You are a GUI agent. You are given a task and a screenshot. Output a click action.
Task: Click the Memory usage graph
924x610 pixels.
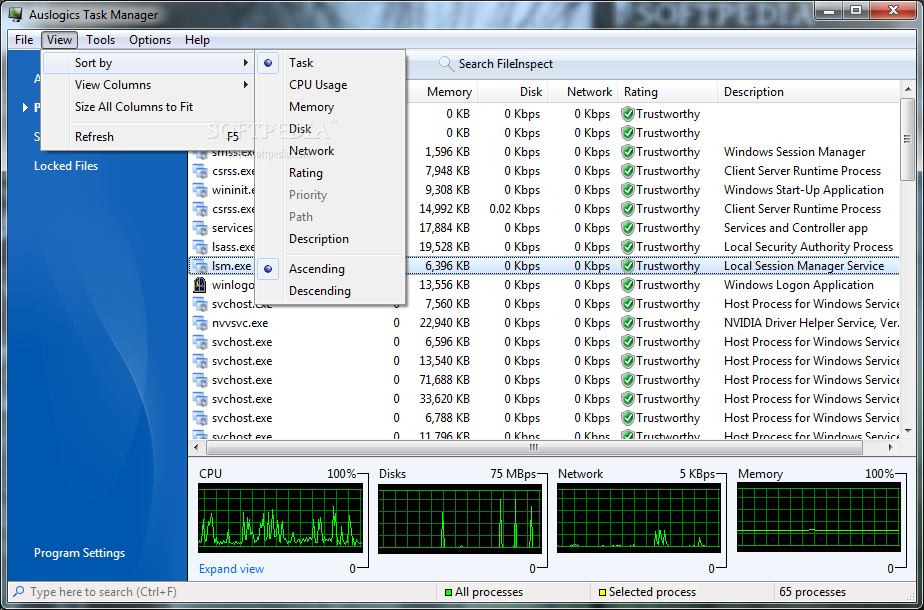click(x=819, y=517)
